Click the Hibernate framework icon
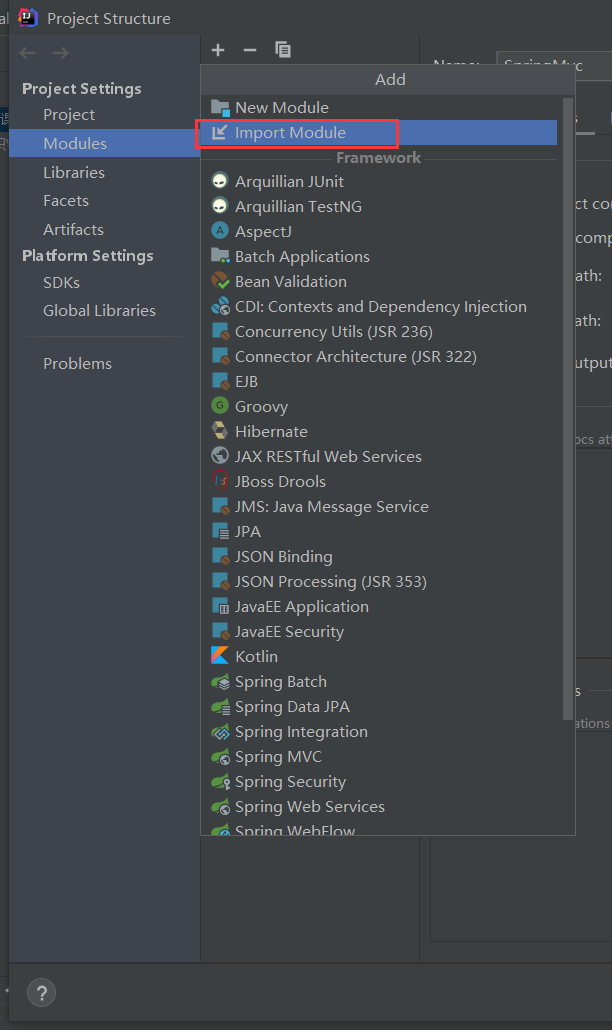612x1030 pixels. pyautogui.click(x=220, y=431)
